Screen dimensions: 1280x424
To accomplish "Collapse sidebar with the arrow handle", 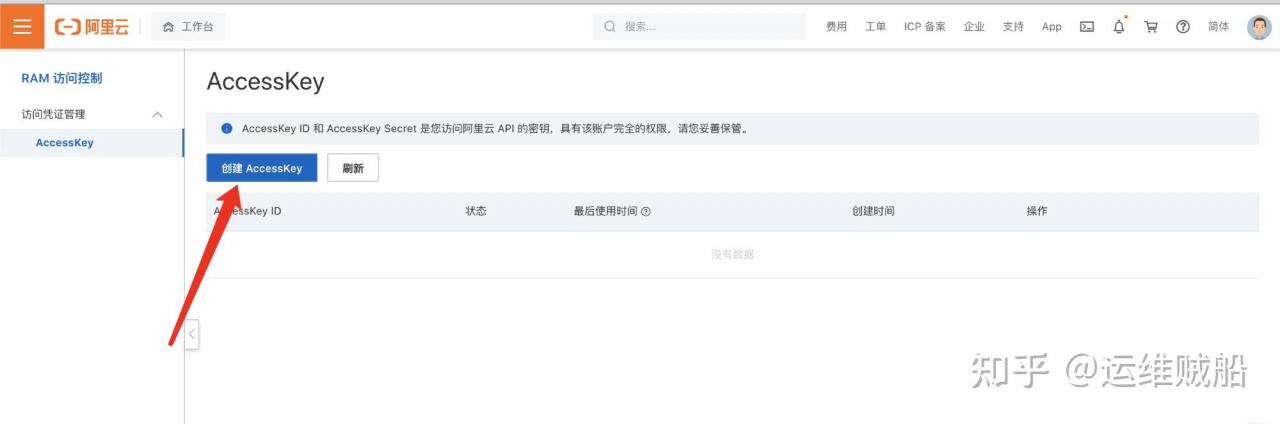I will [191, 334].
